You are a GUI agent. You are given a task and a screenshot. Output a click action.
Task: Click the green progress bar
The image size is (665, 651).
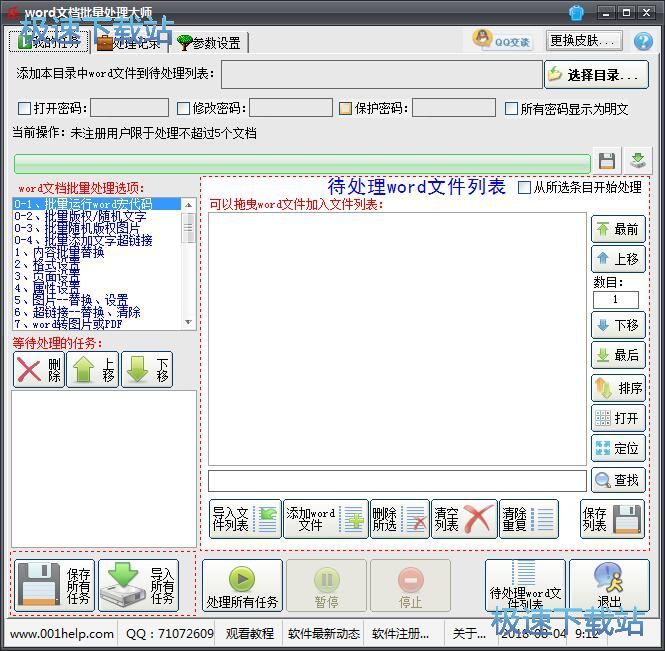click(x=302, y=164)
